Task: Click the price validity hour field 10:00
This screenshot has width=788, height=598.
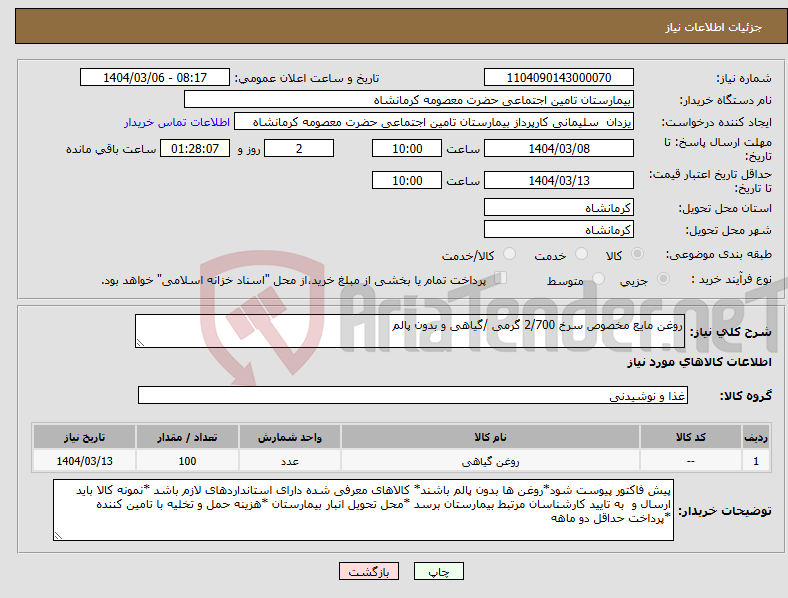Action: pos(407,180)
